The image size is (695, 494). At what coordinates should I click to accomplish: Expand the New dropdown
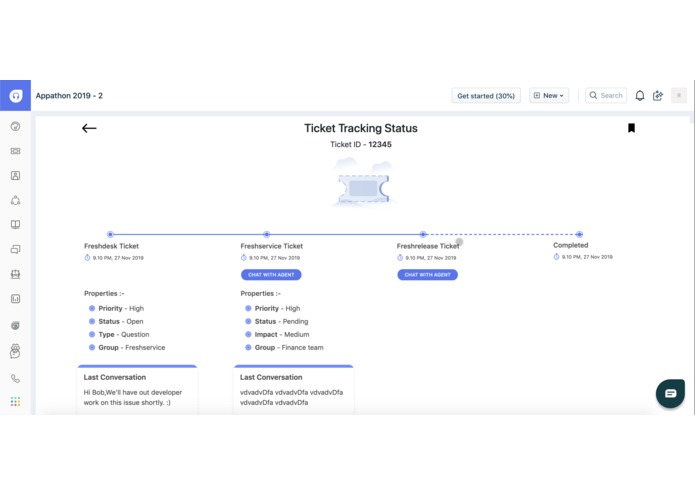pos(549,96)
